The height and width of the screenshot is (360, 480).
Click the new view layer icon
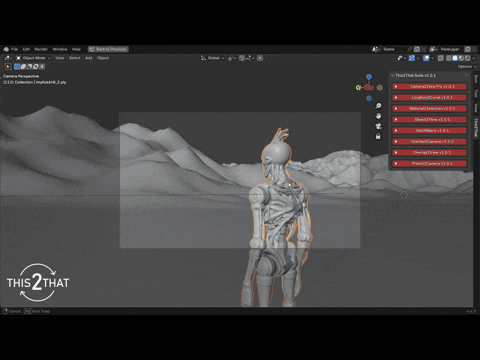[468, 49]
